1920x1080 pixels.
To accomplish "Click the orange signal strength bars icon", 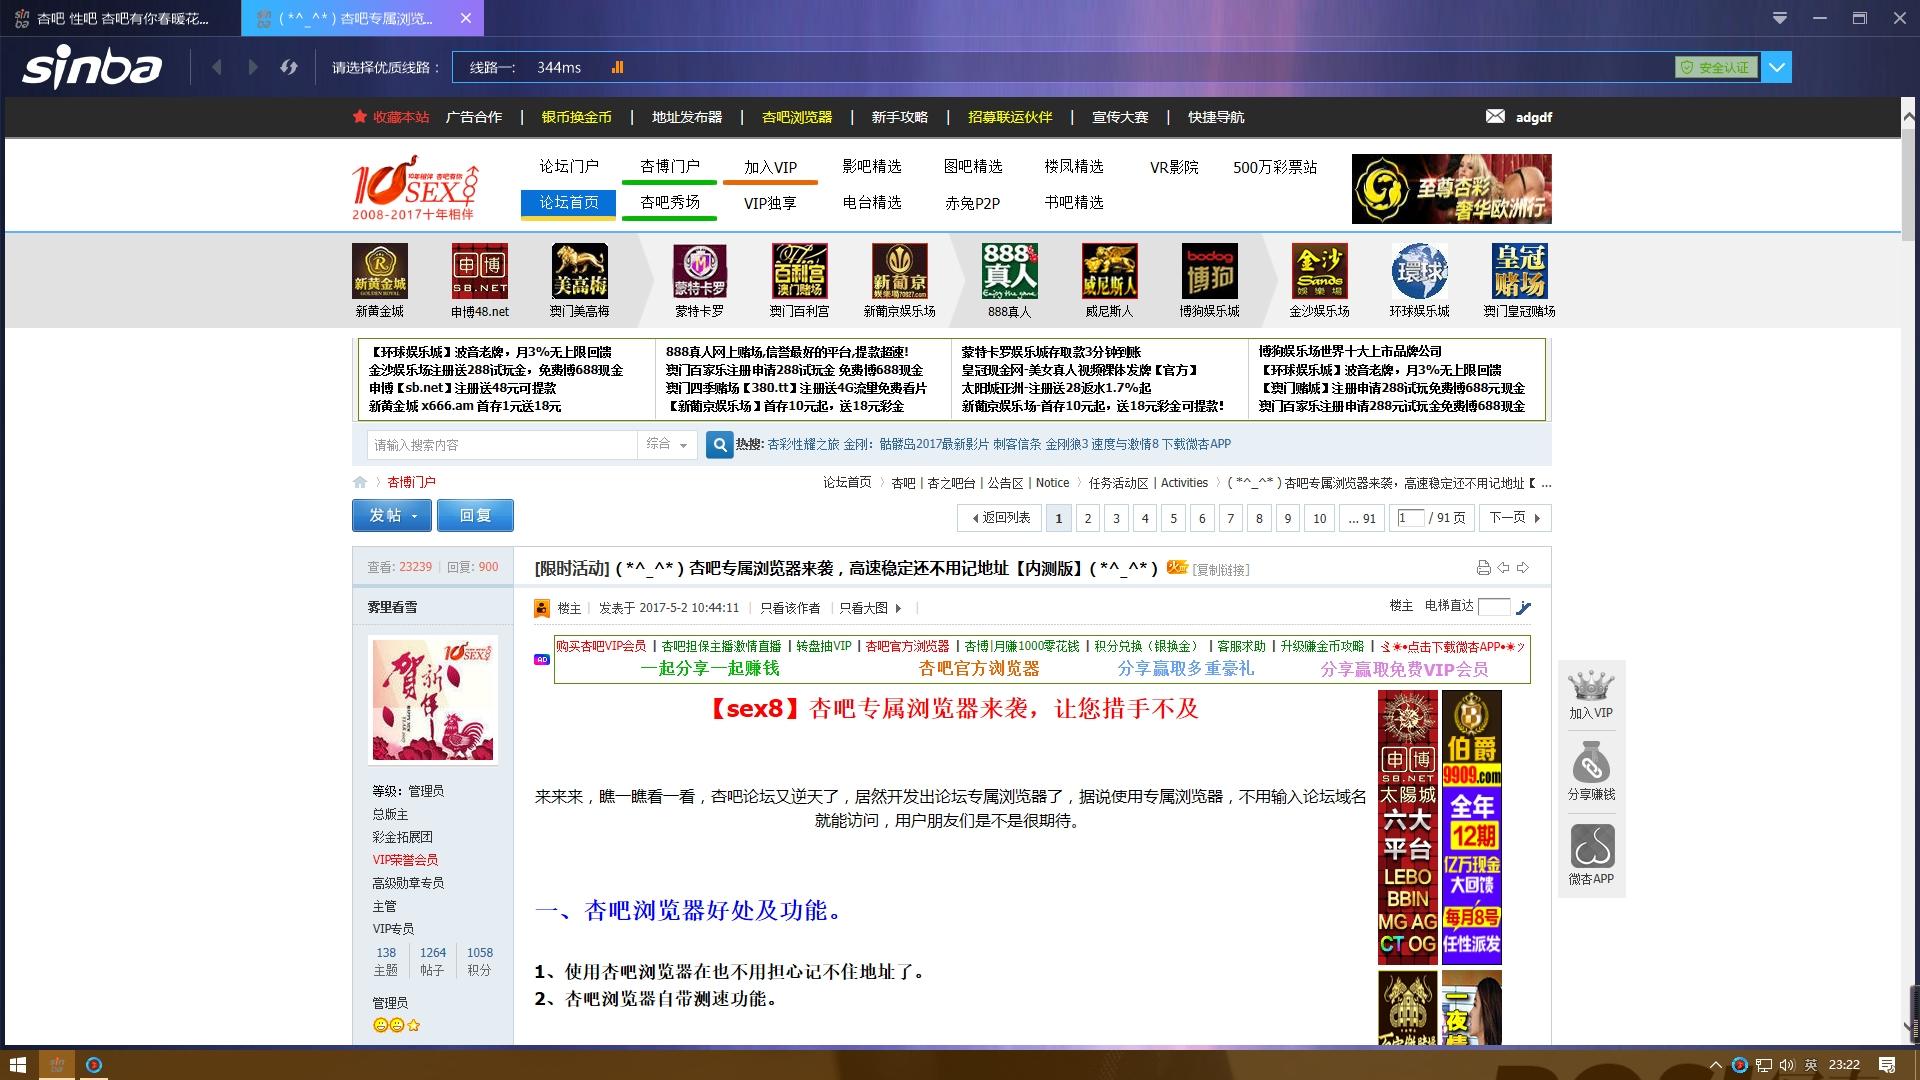I will click(x=617, y=67).
